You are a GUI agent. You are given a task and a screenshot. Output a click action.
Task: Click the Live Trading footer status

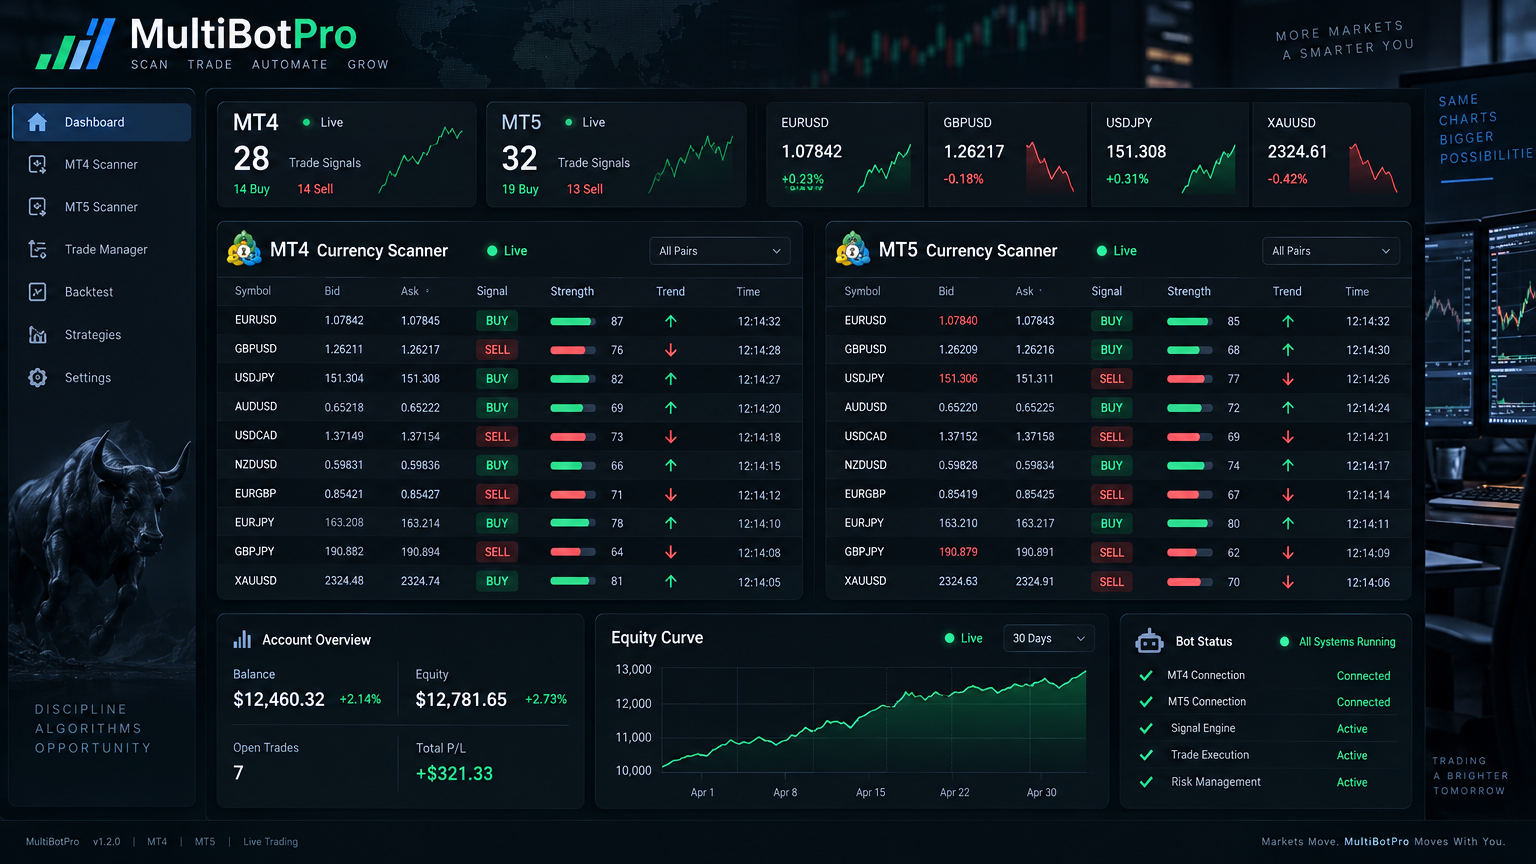(x=270, y=842)
